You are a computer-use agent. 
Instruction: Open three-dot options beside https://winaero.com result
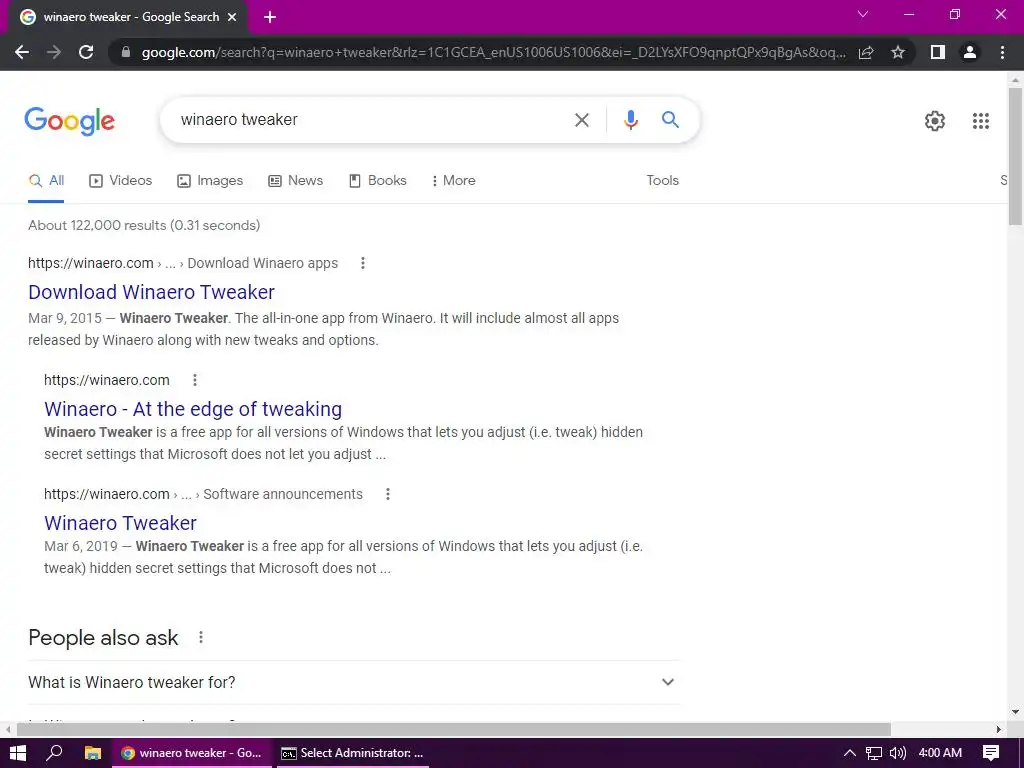click(195, 380)
